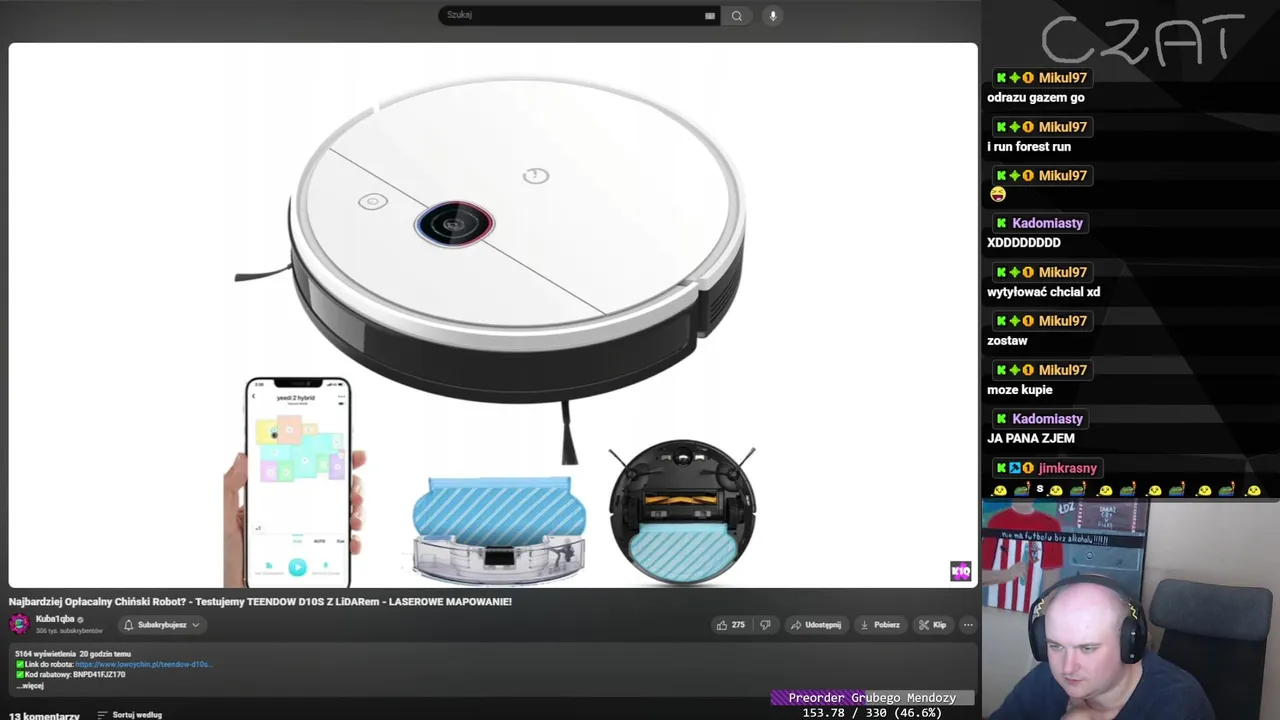The width and height of the screenshot is (1280, 720).
Task: Click the tongue-out emoji chat message
Action: tap(998, 195)
